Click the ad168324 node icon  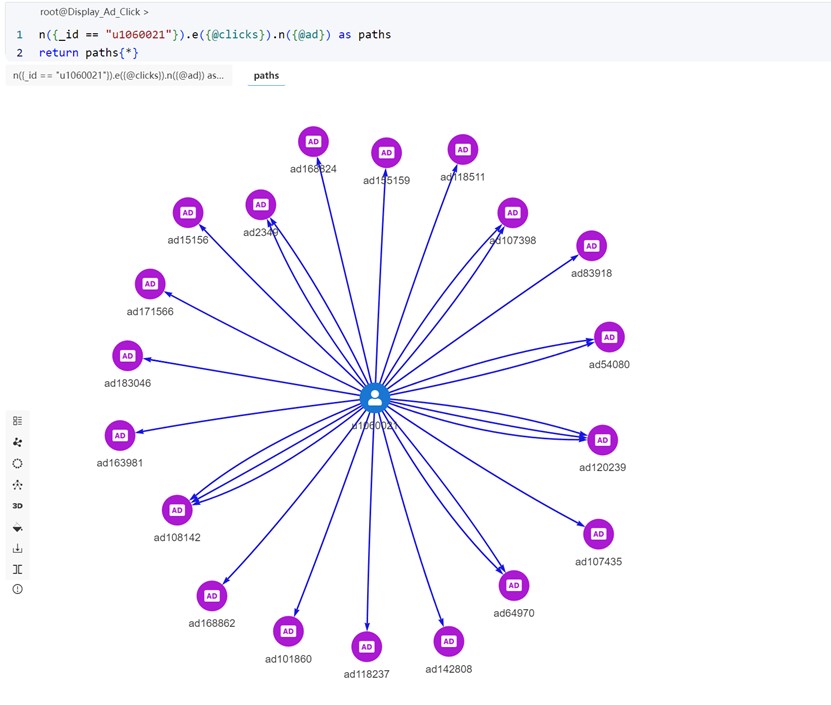[313, 142]
